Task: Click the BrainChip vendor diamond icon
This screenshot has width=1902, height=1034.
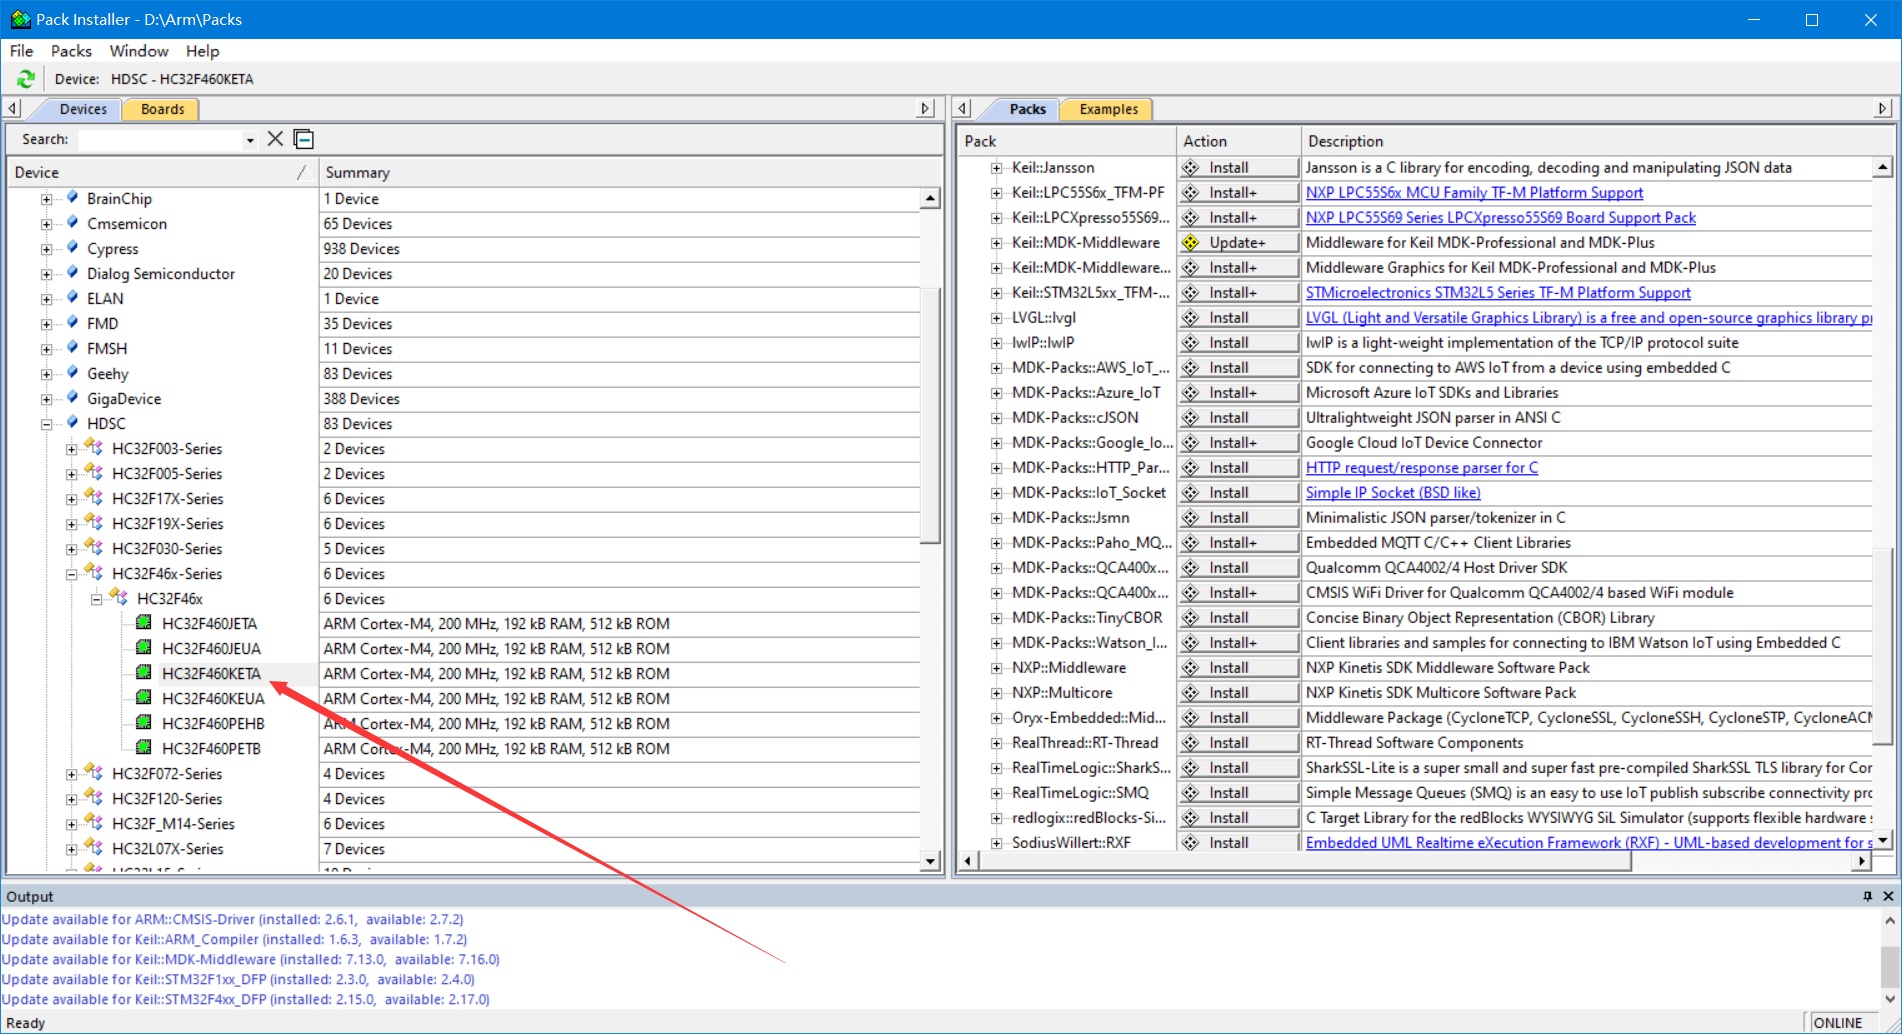Action: click(x=72, y=198)
